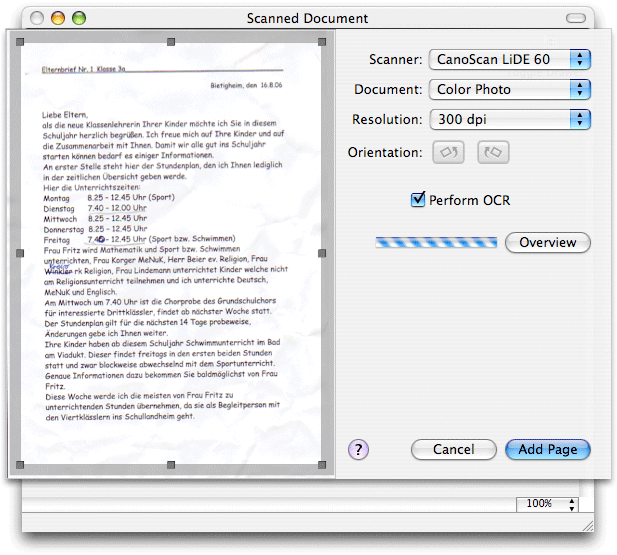
Task: Open the Resolution dropdown 300 dpi
Action: tap(510, 119)
